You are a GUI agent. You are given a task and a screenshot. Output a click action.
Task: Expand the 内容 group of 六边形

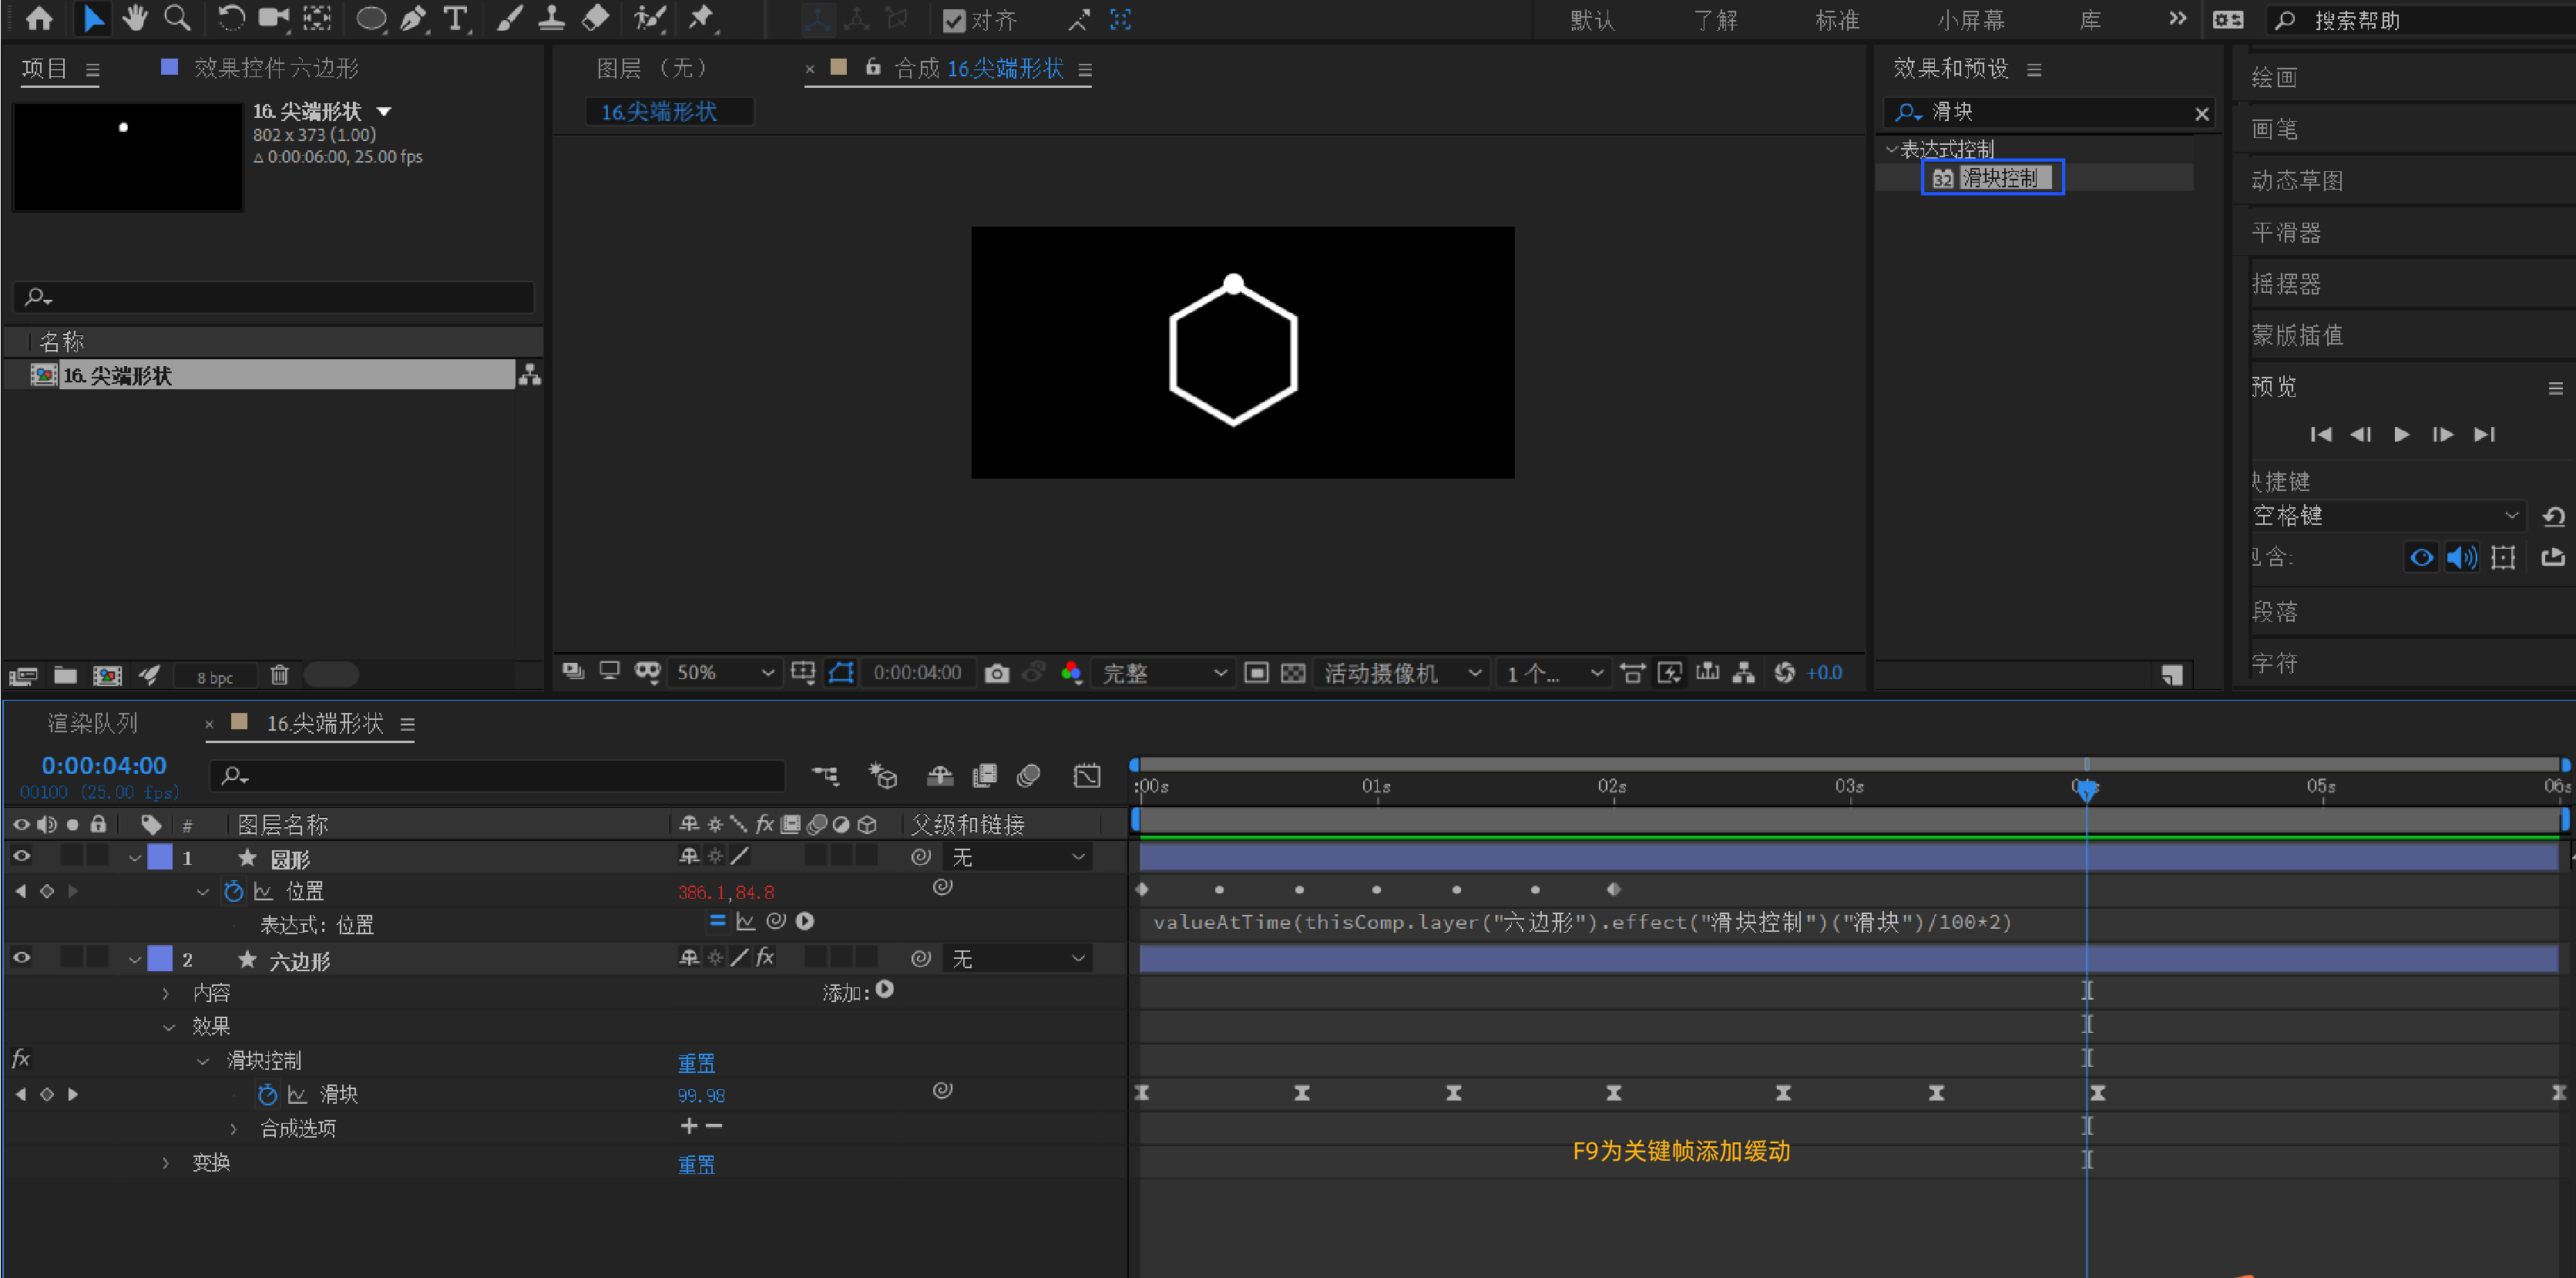[x=166, y=993]
